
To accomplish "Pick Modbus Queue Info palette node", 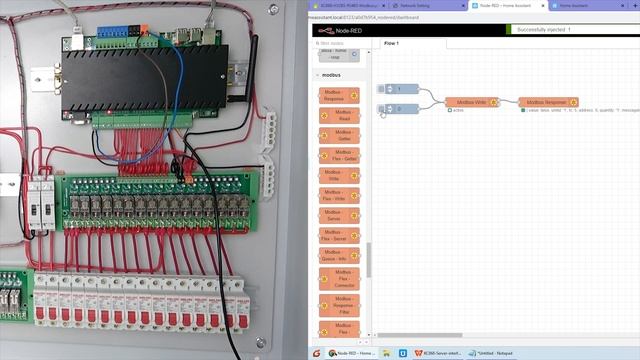I will (x=339, y=256).
